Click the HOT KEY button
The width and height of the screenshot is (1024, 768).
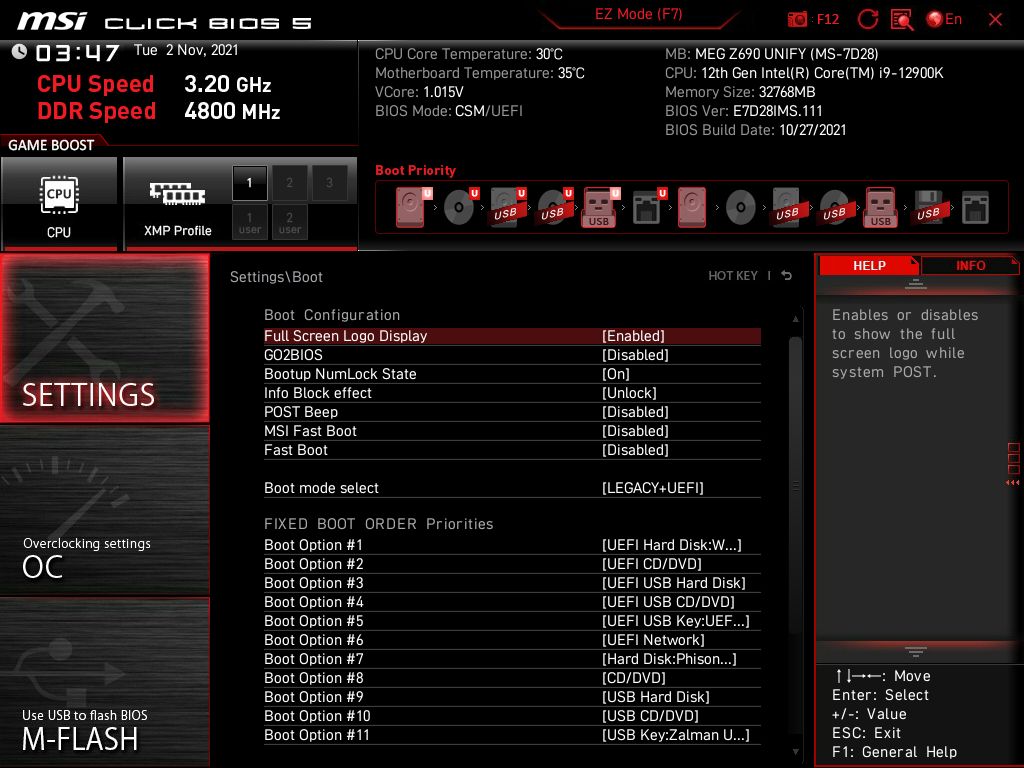point(733,276)
